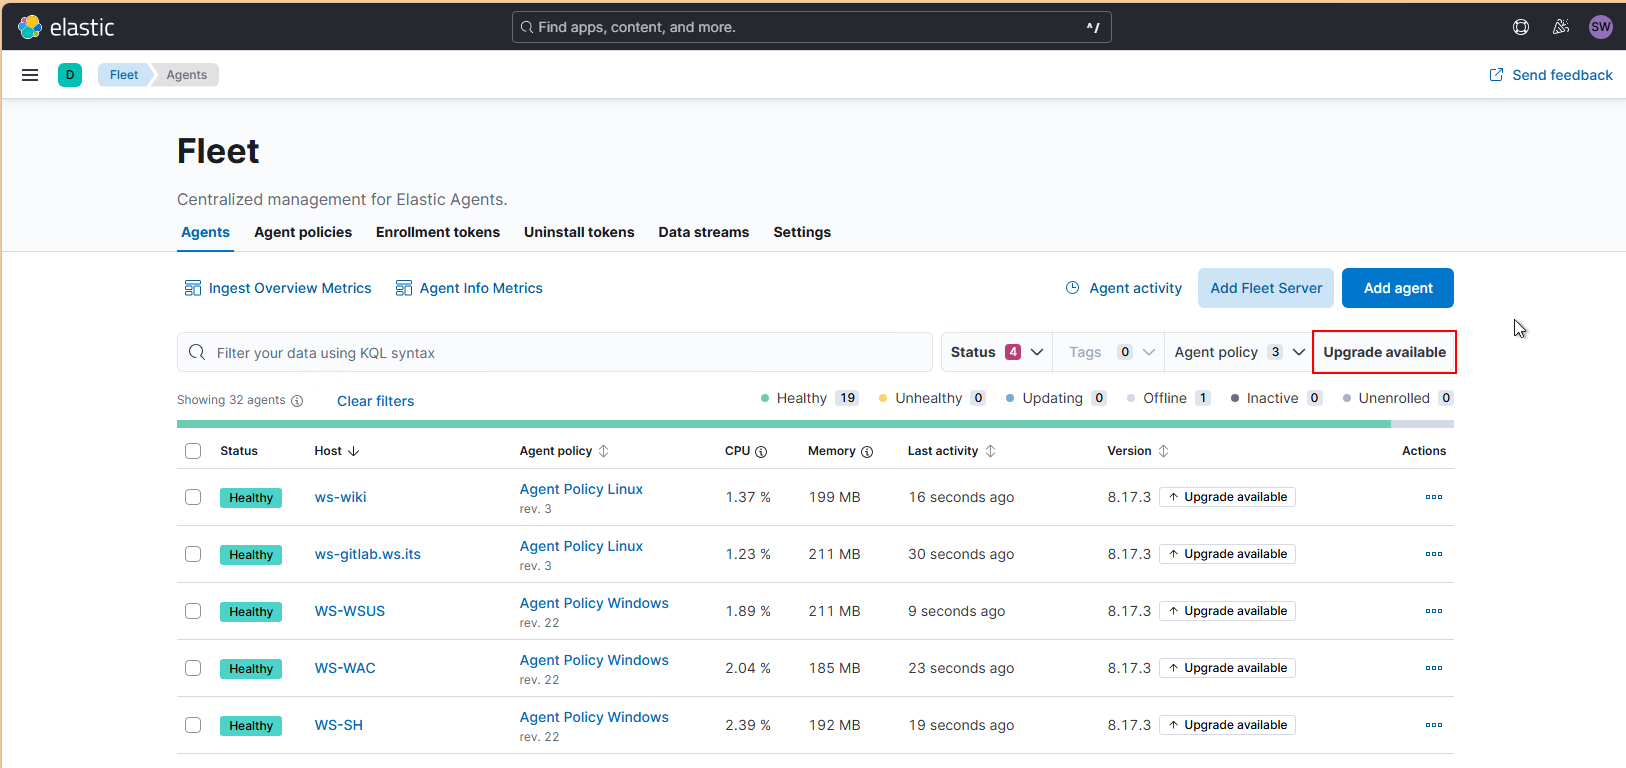Check the ws-wiki agent row

pyautogui.click(x=193, y=497)
